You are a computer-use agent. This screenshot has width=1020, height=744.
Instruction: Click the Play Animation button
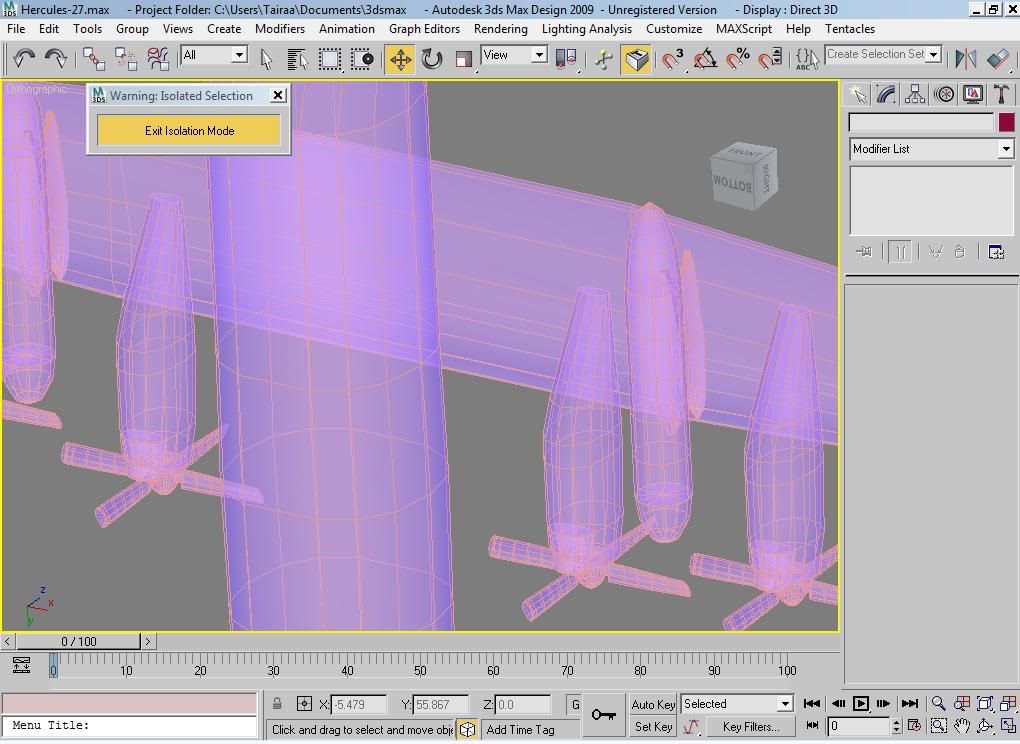click(860, 704)
